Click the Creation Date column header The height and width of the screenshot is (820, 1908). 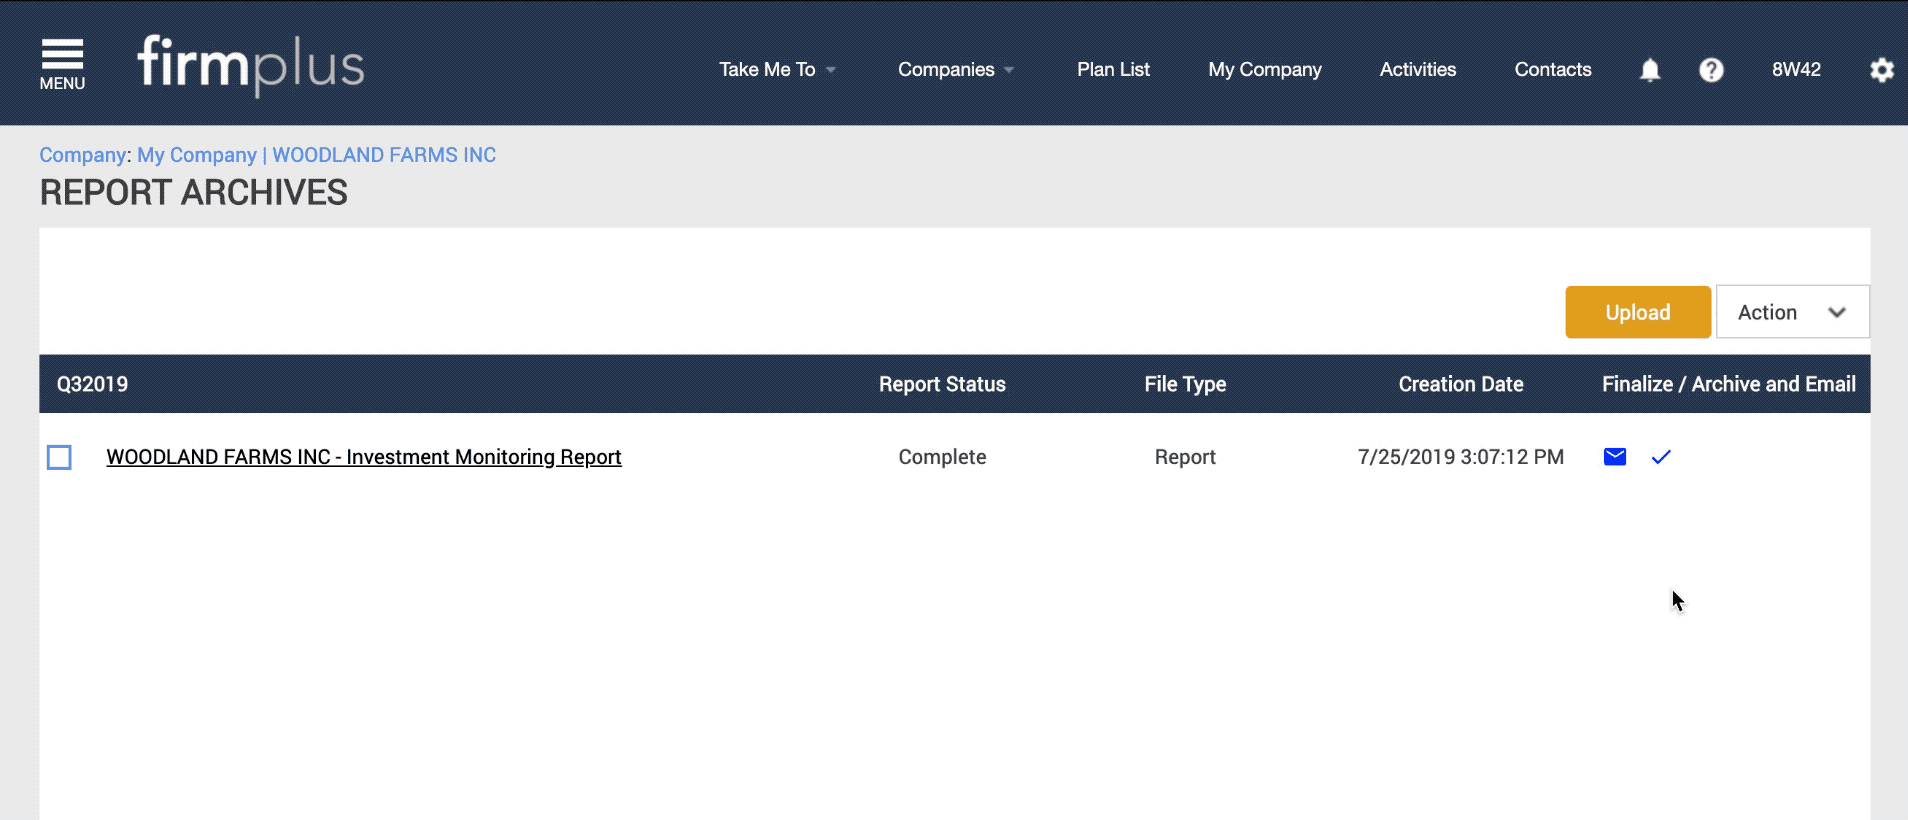tap(1460, 384)
